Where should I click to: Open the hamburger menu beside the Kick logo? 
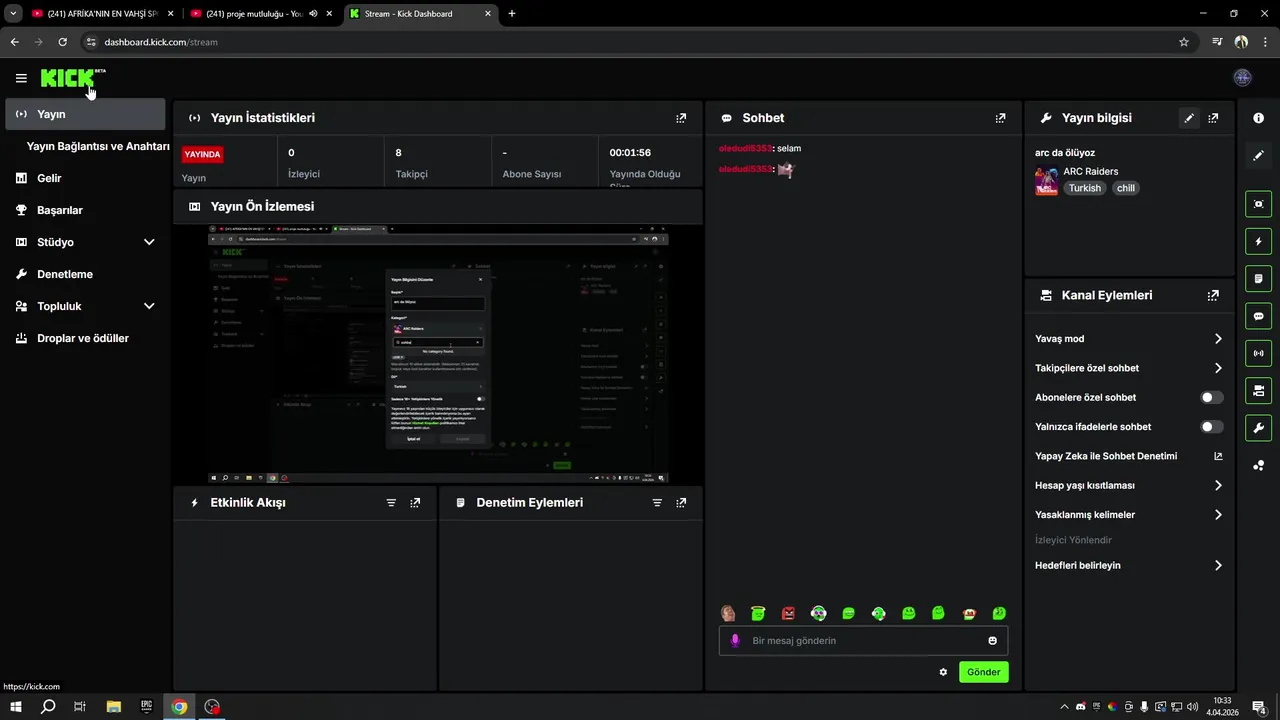pos(21,78)
